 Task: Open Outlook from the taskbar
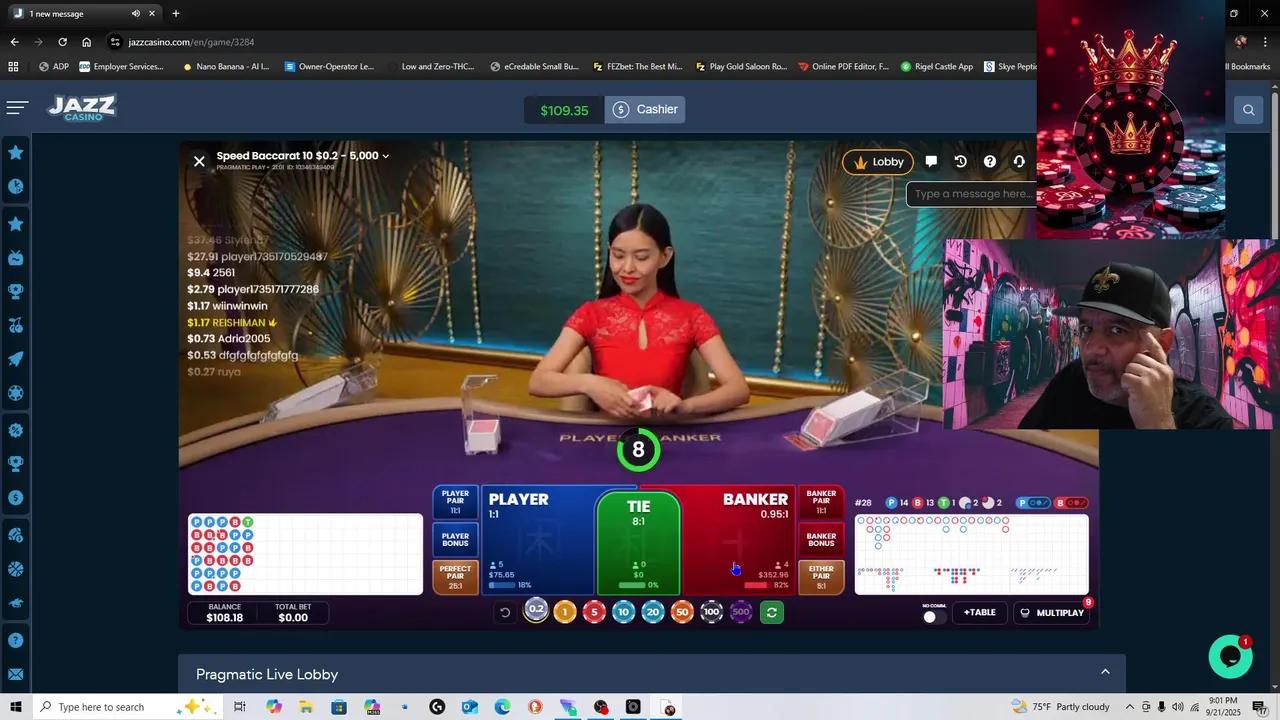pyautogui.click(x=470, y=707)
